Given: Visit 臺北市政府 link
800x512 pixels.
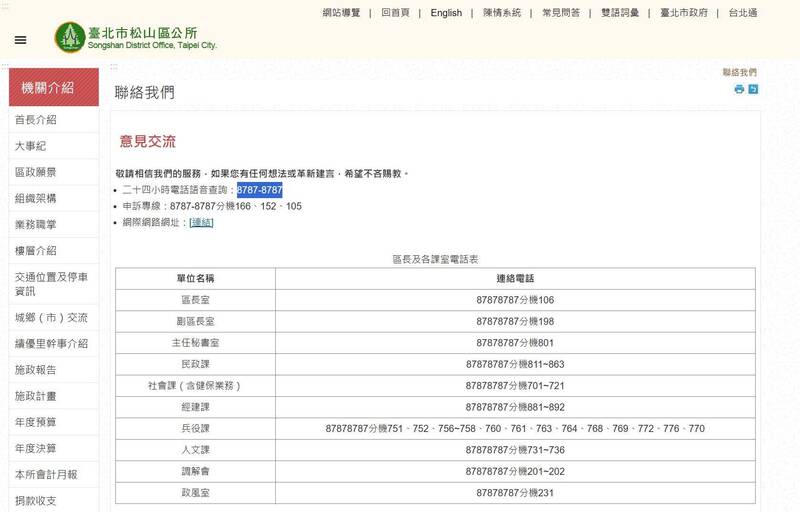Looking at the screenshot, I should [x=684, y=13].
